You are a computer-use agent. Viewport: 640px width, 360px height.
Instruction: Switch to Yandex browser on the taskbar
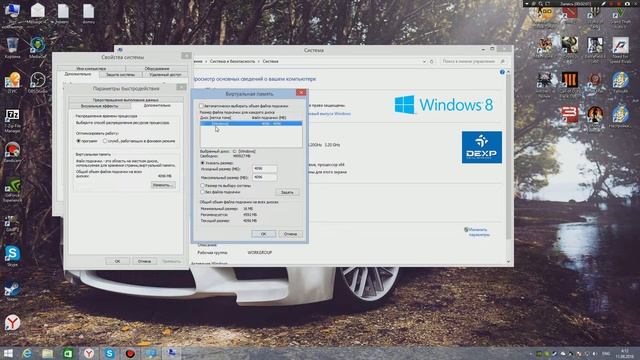[x=89, y=353]
